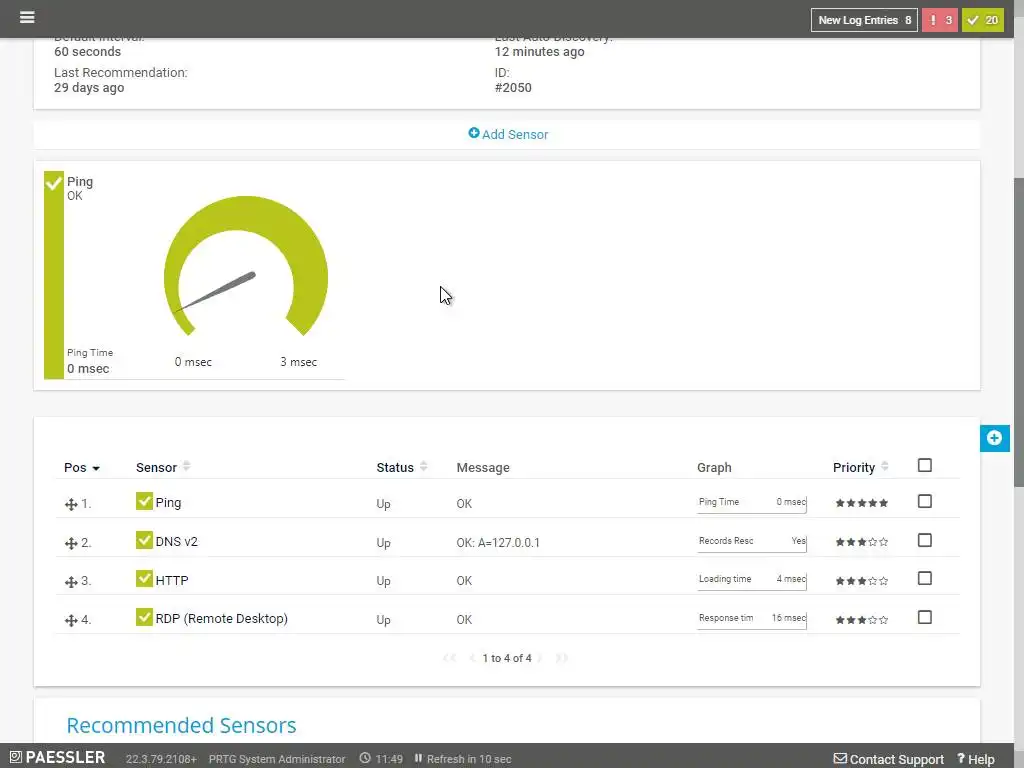Change RDP priority stars
This screenshot has width=1024, height=768.
pos(861,620)
